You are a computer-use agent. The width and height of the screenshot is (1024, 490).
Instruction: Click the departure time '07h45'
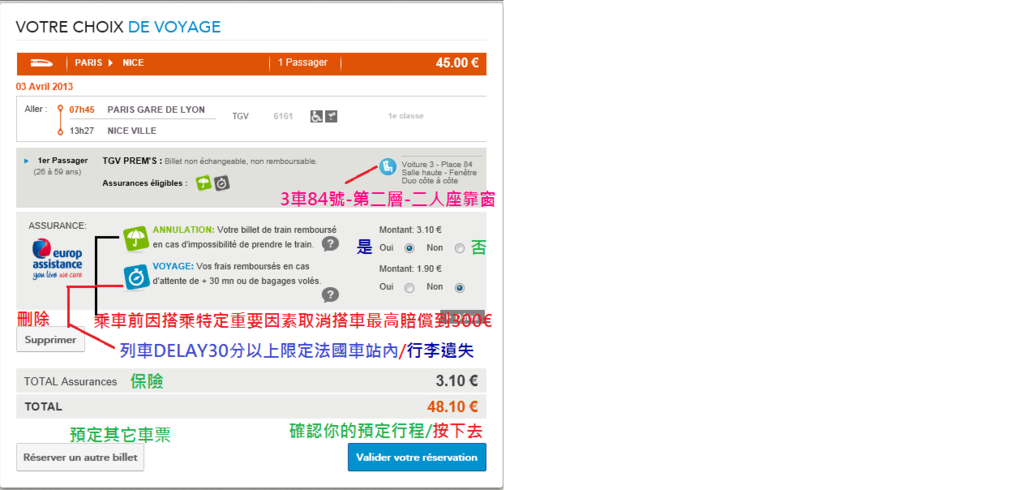tap(82, 110)
